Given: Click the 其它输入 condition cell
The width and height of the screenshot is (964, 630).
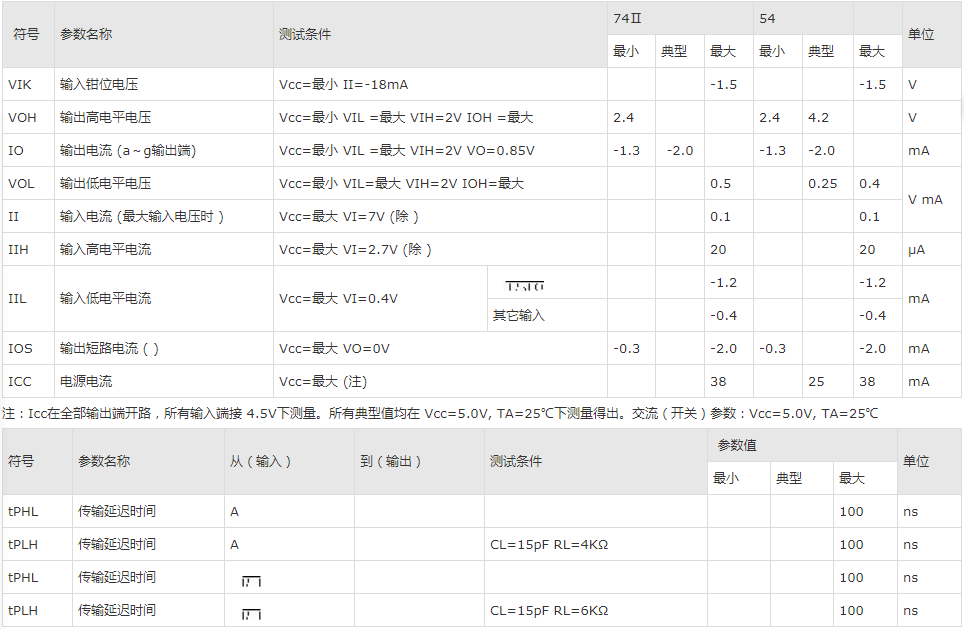Looking at the screenshot, I should pyautogui.click(x=519, y=315).
